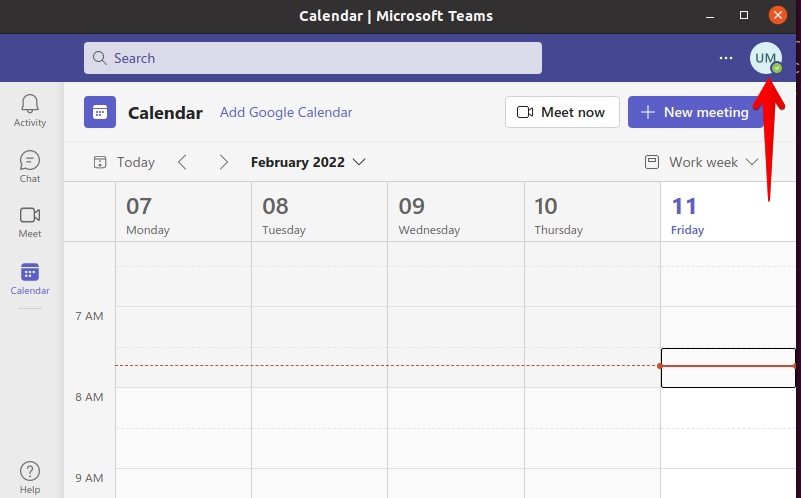Click Add Google Calendar link
The width and height of the screenshot is (801, 498).
(286, 112)
